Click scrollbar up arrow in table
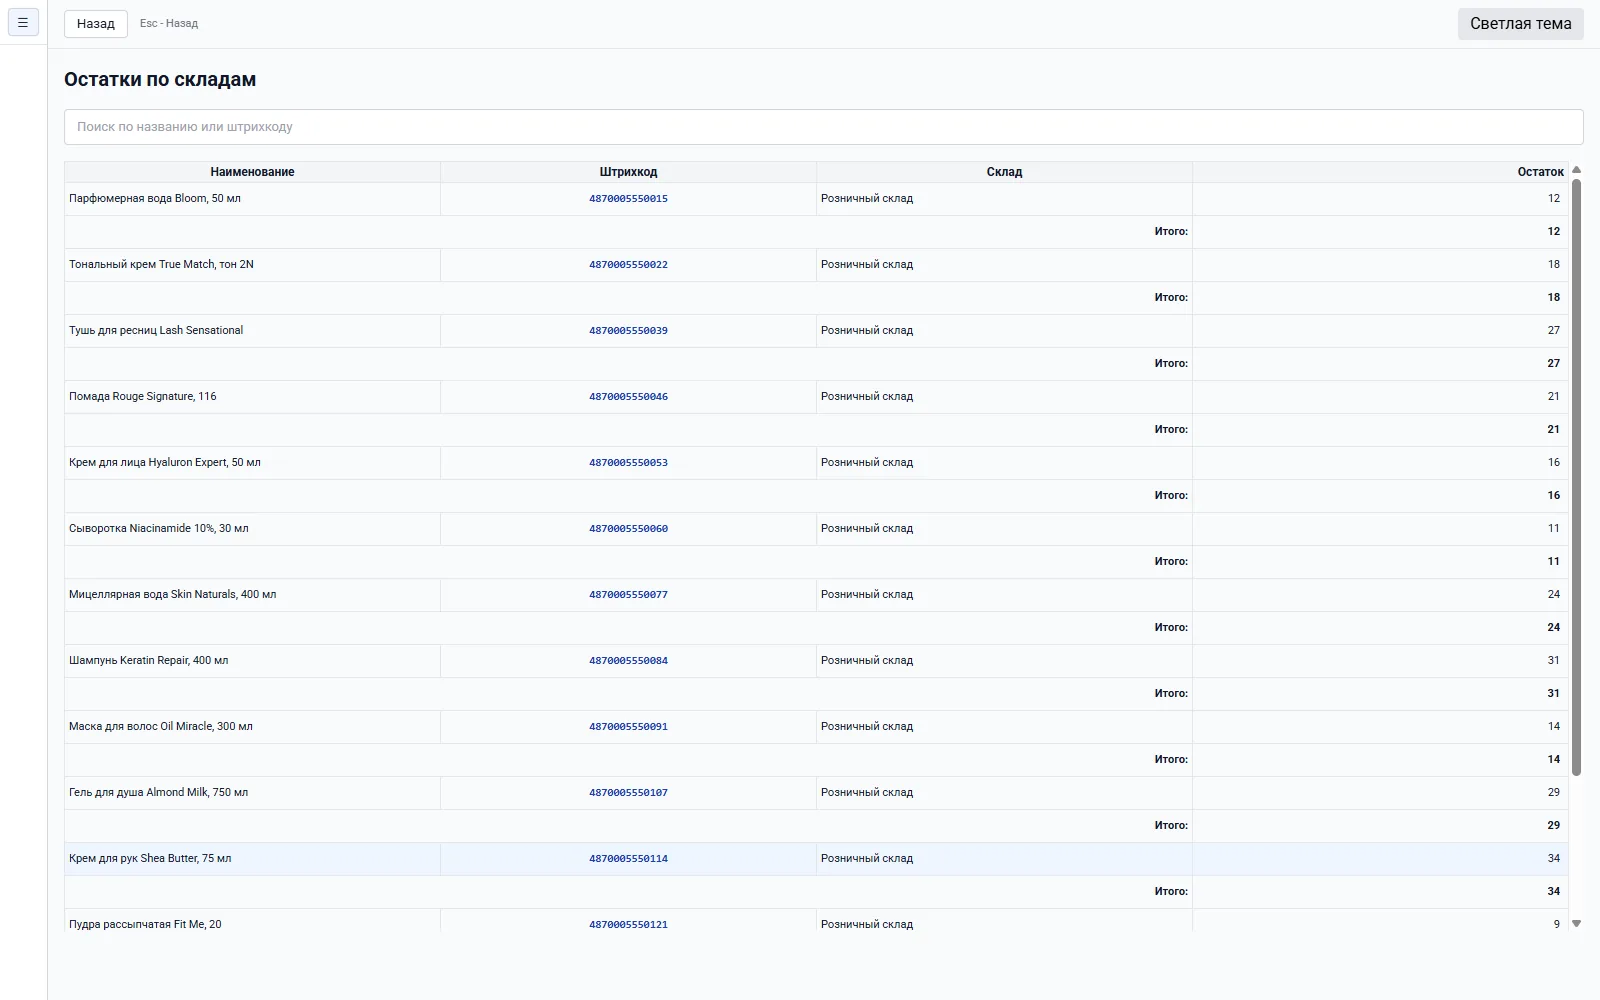Image resolution: width=1600 pixels, height=1000 pixels. pos(1576,170)
